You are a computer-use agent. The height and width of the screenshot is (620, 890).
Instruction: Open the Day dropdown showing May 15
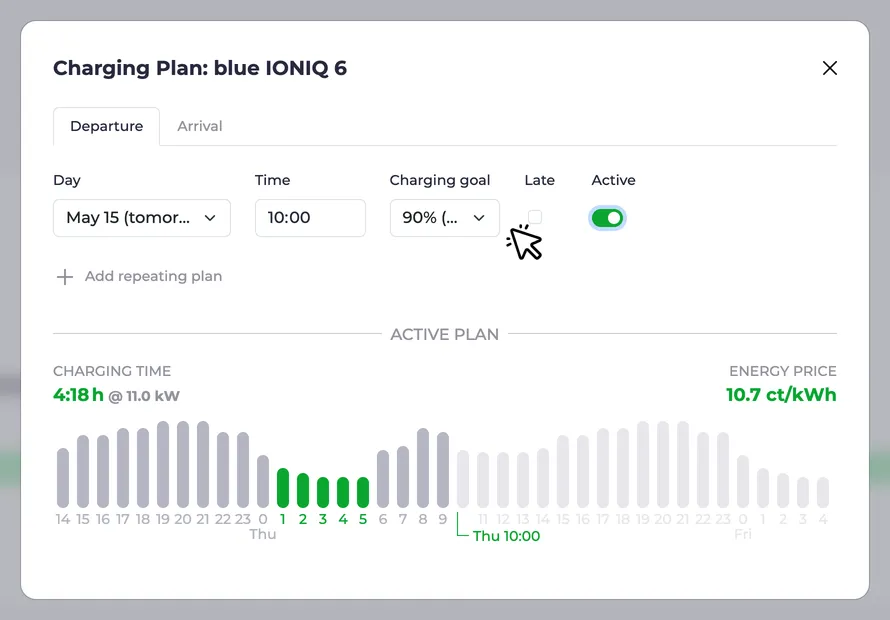[142, 218]
